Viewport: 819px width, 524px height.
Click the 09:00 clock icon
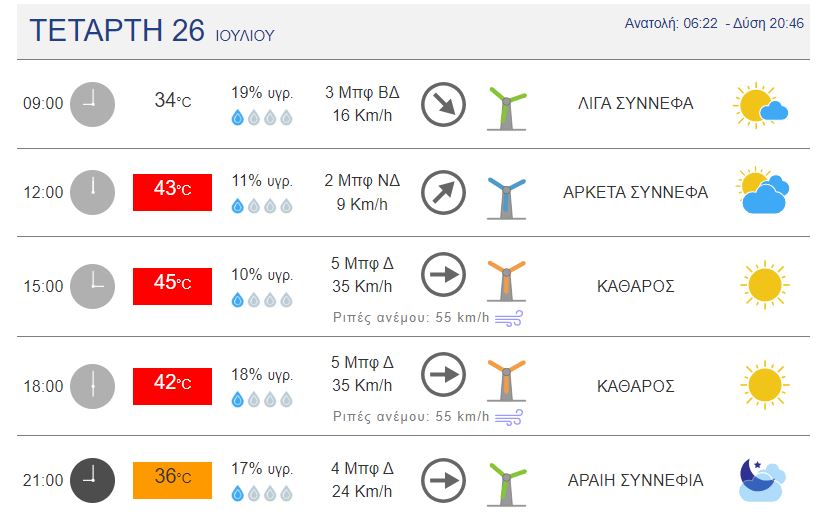[x=93, y=103]
